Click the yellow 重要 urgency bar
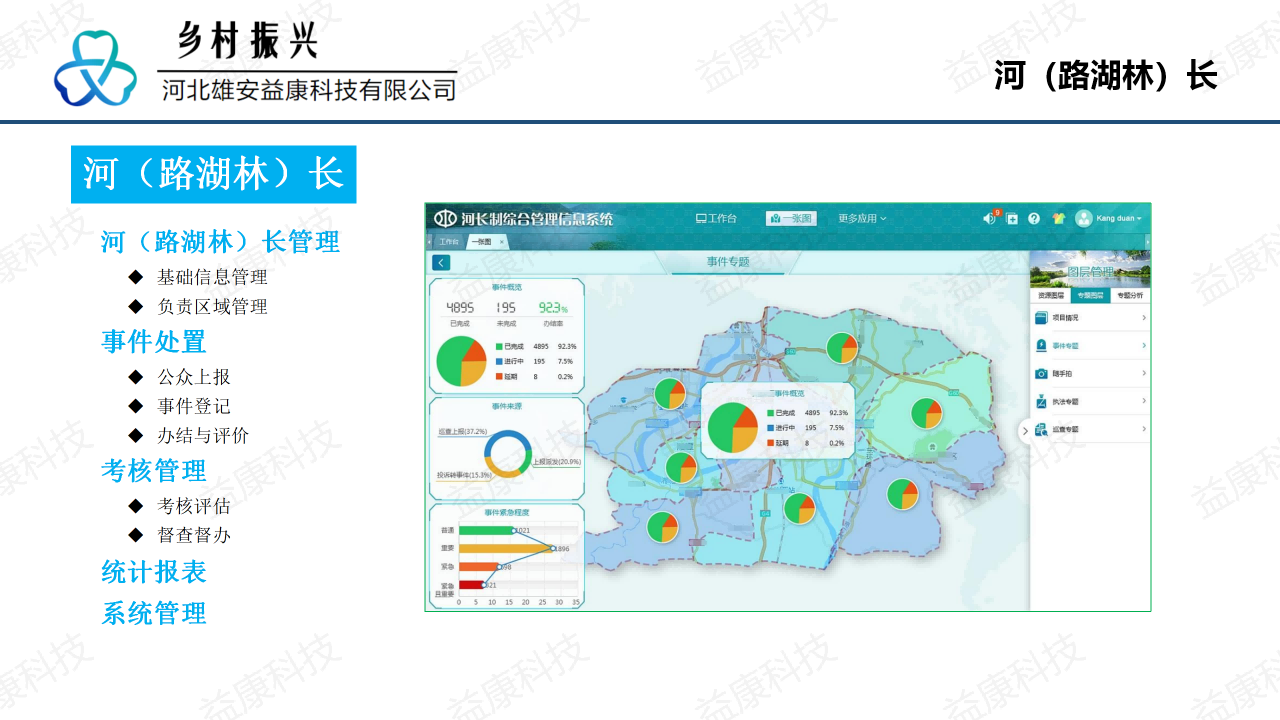This screenshot has height=720, width=1280. coord(506,548)
